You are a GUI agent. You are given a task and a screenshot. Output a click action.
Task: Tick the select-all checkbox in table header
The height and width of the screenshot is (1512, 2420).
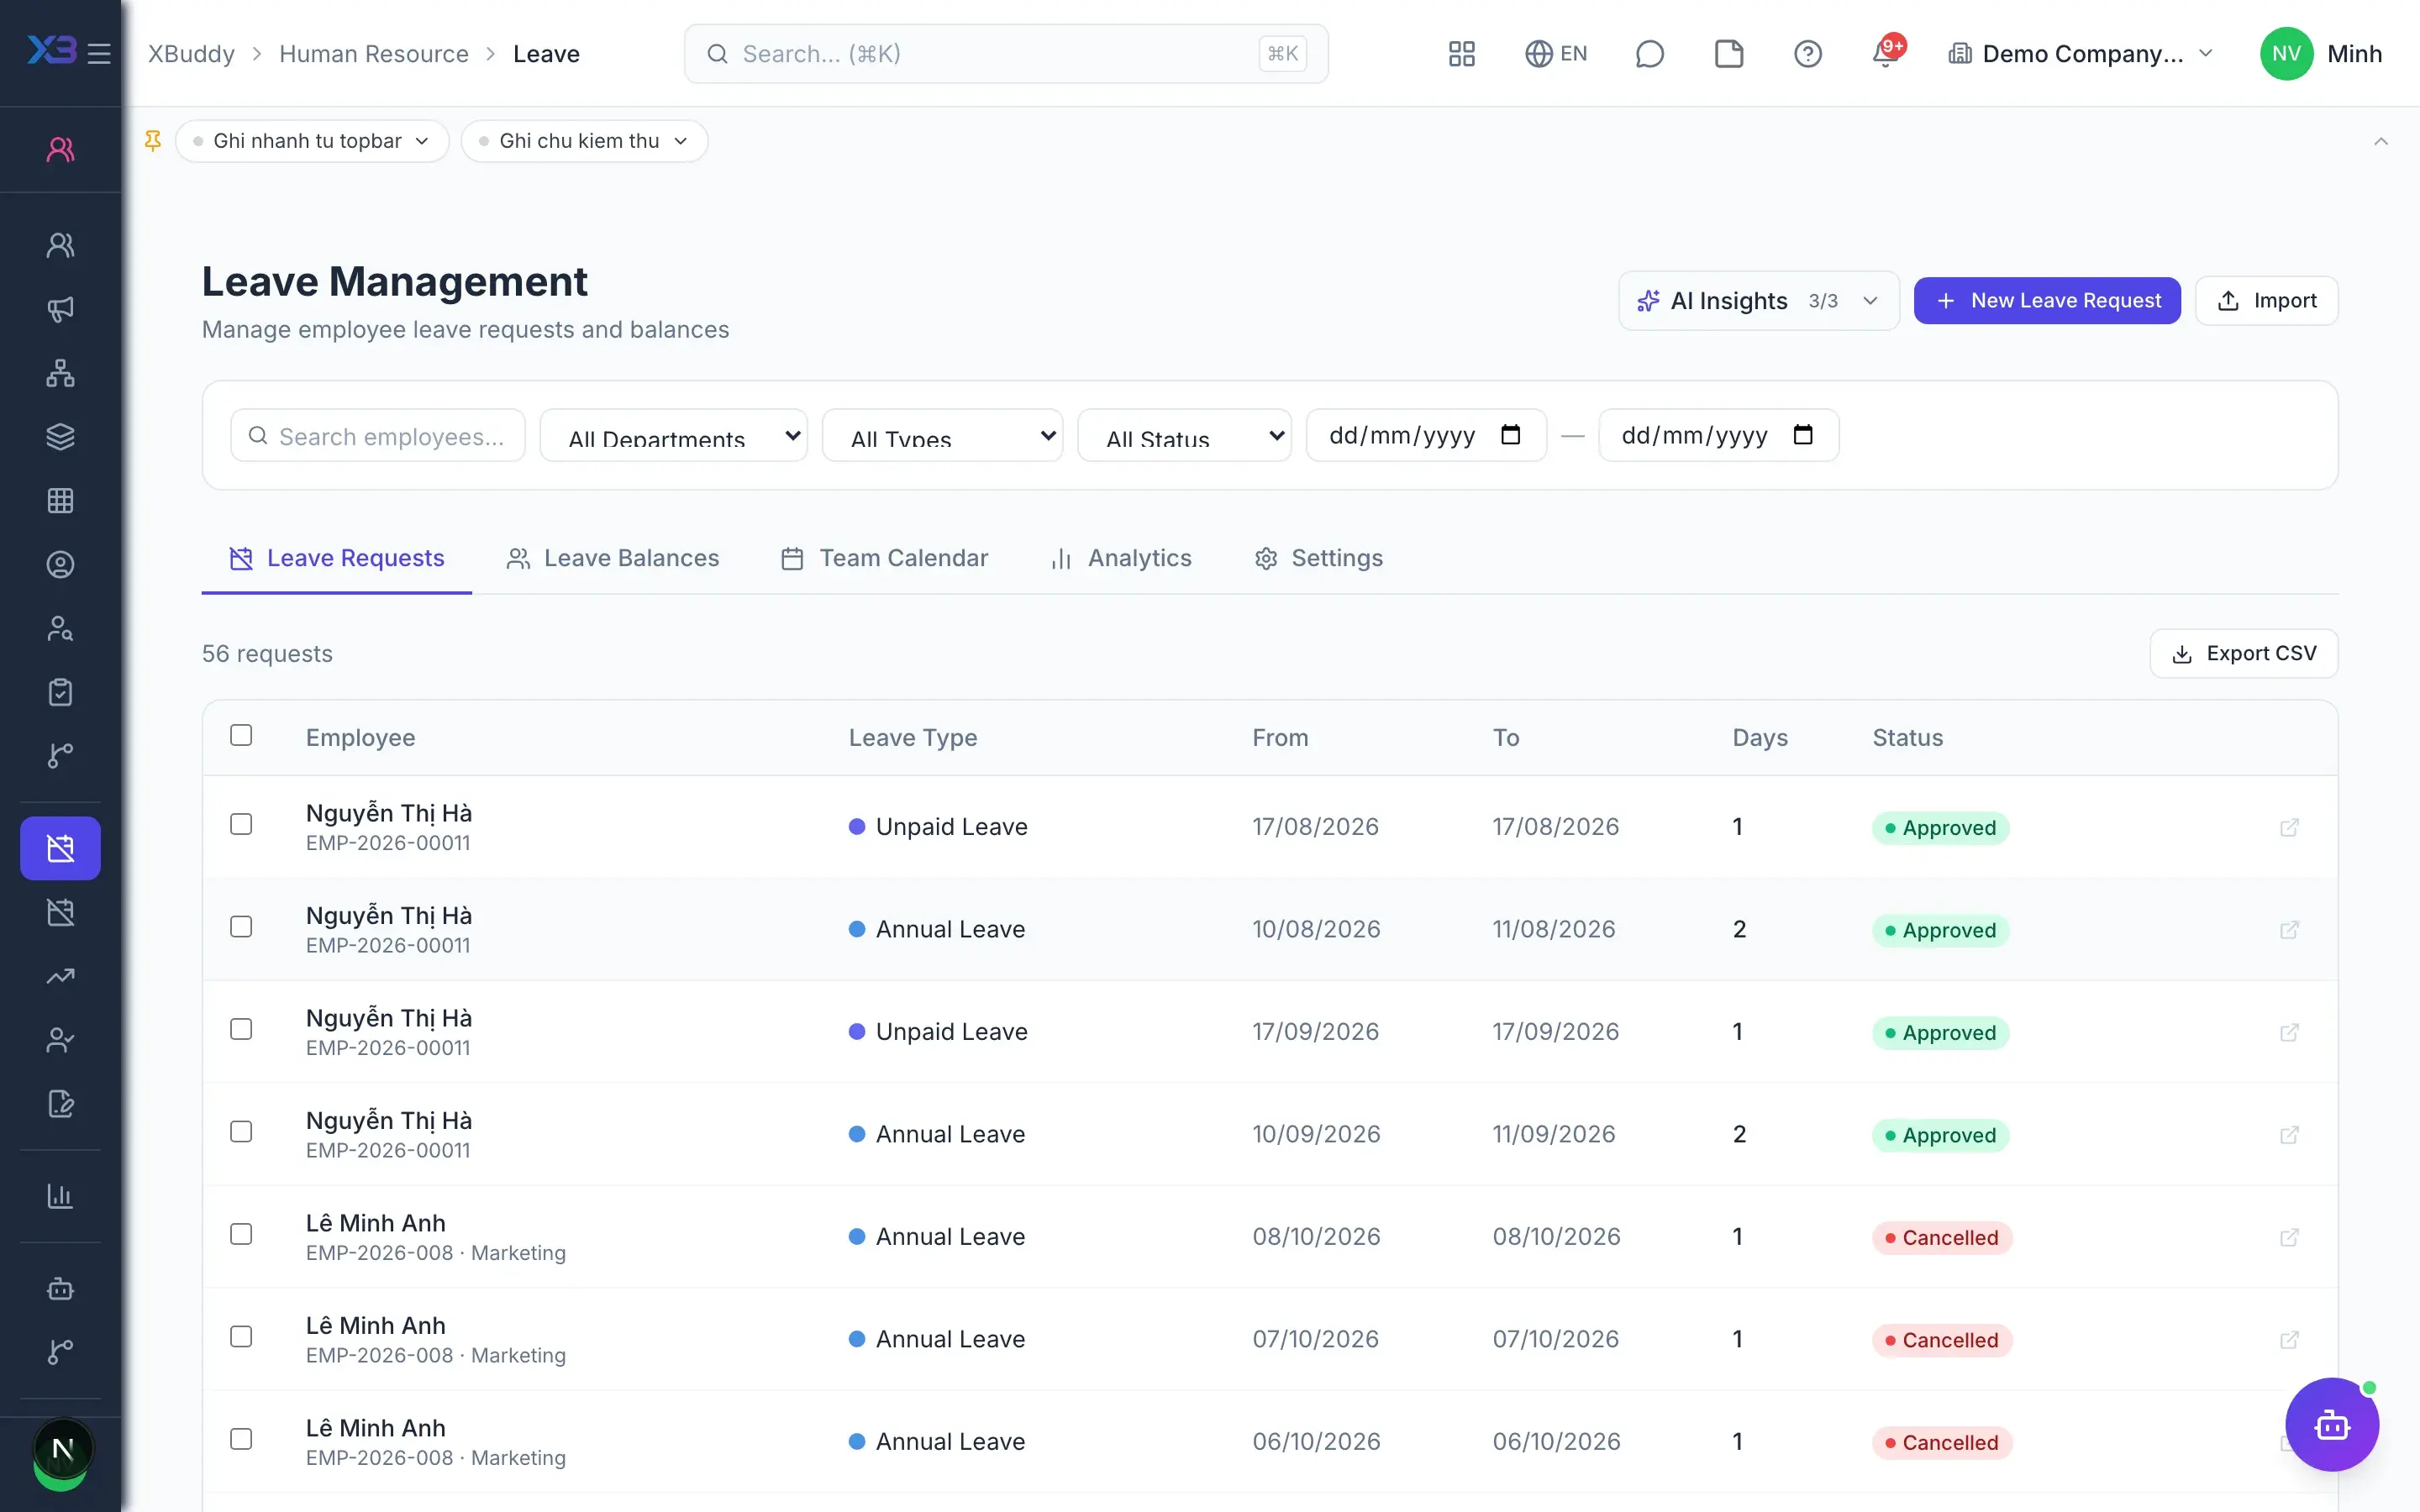[241, 735]
